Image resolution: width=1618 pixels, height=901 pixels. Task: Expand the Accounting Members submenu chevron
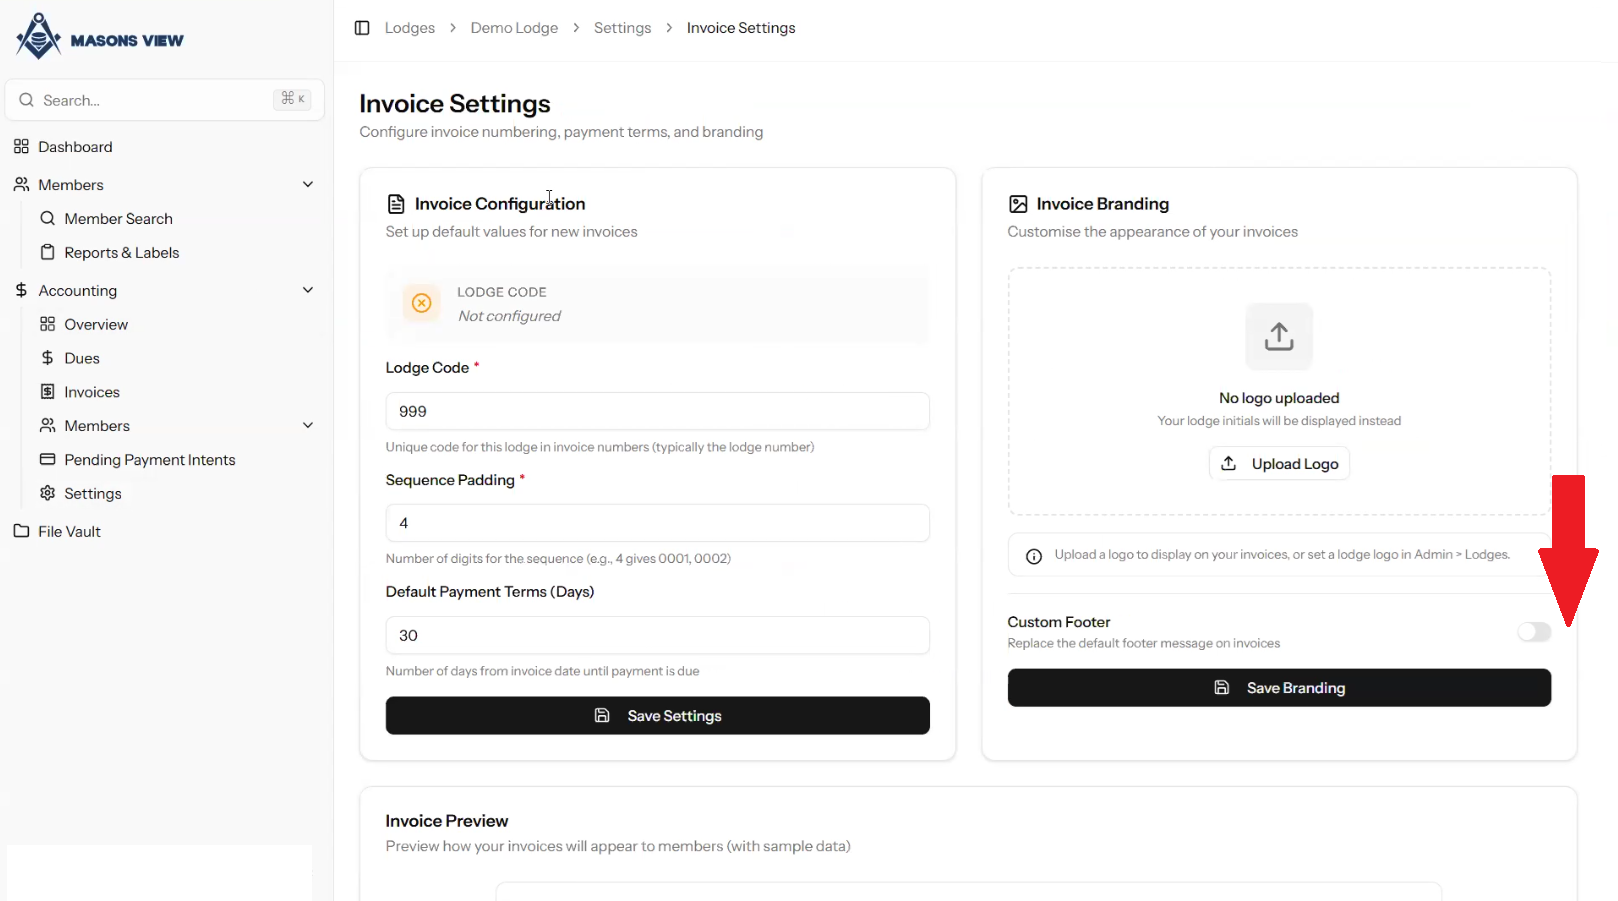[x=308, y=426]
